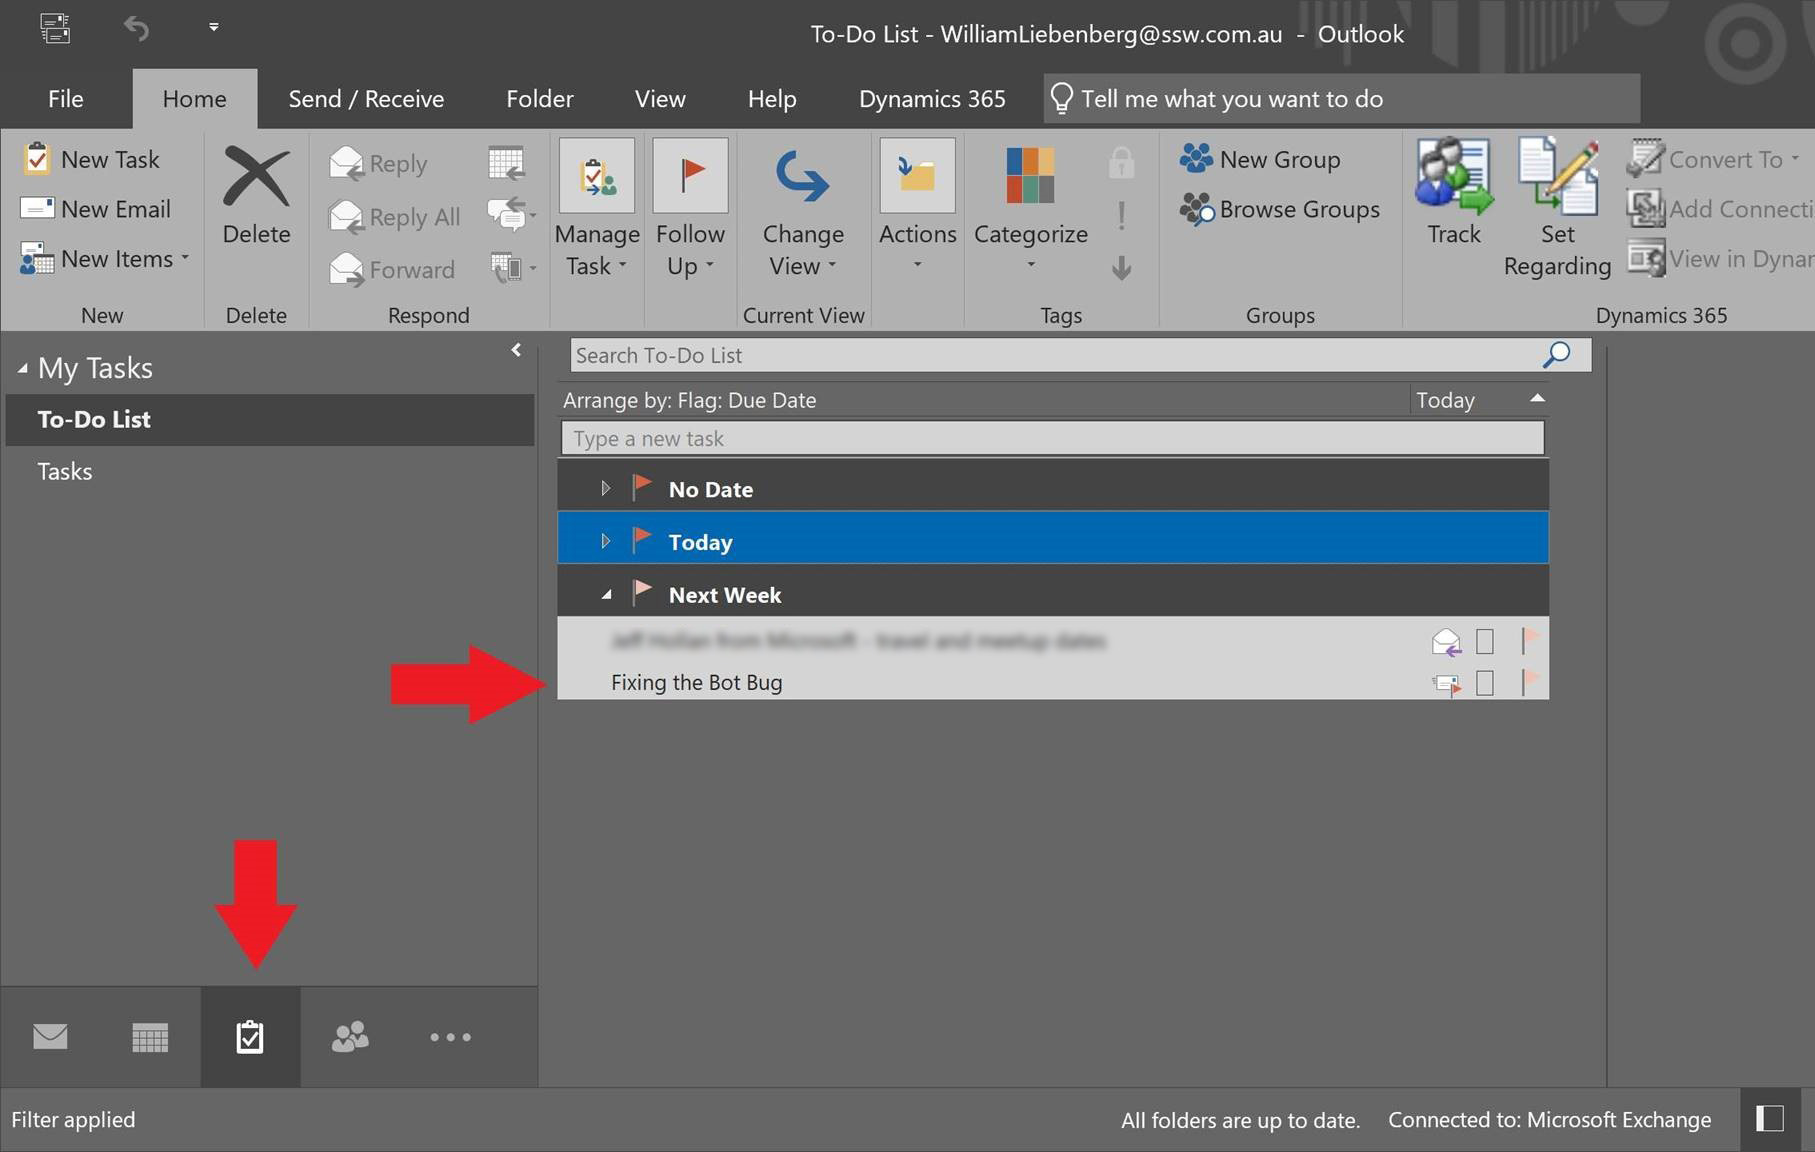Viewport: 1815px width, 1152px height.
Task: Click the search magnifier icon
Action: point(1557,355)
